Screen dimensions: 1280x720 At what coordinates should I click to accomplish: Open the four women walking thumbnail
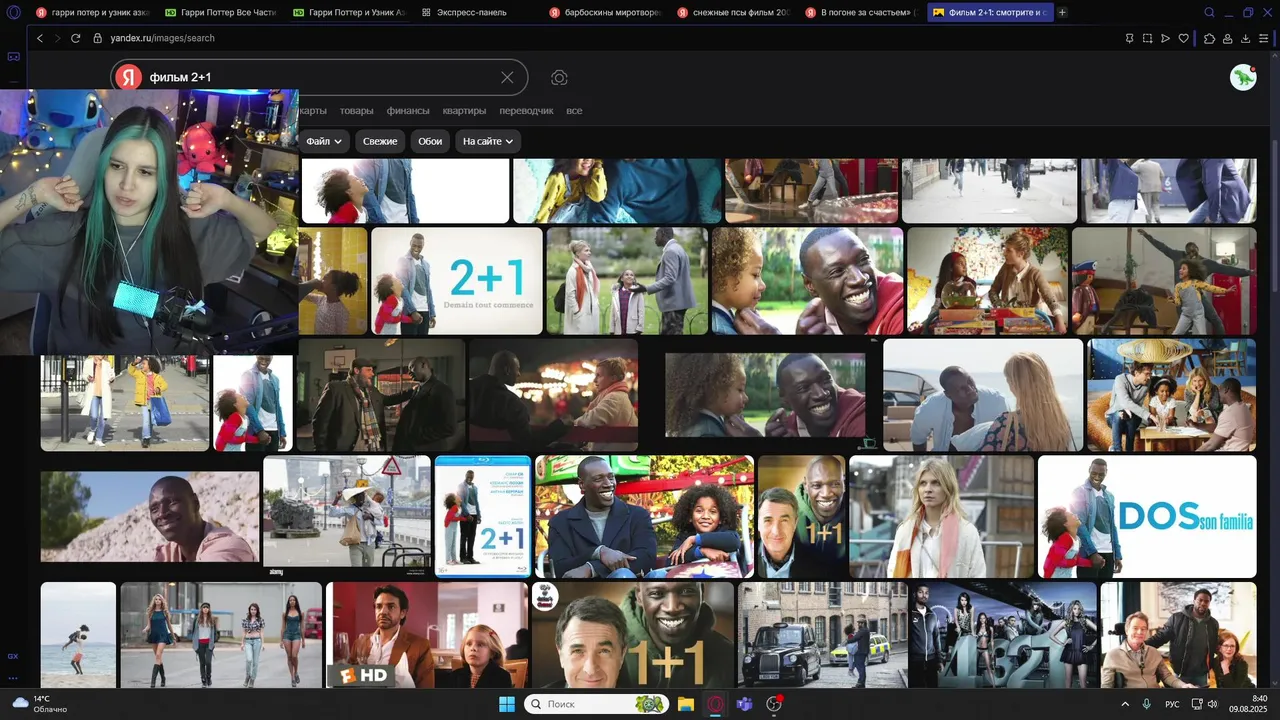tap(221, 635)
